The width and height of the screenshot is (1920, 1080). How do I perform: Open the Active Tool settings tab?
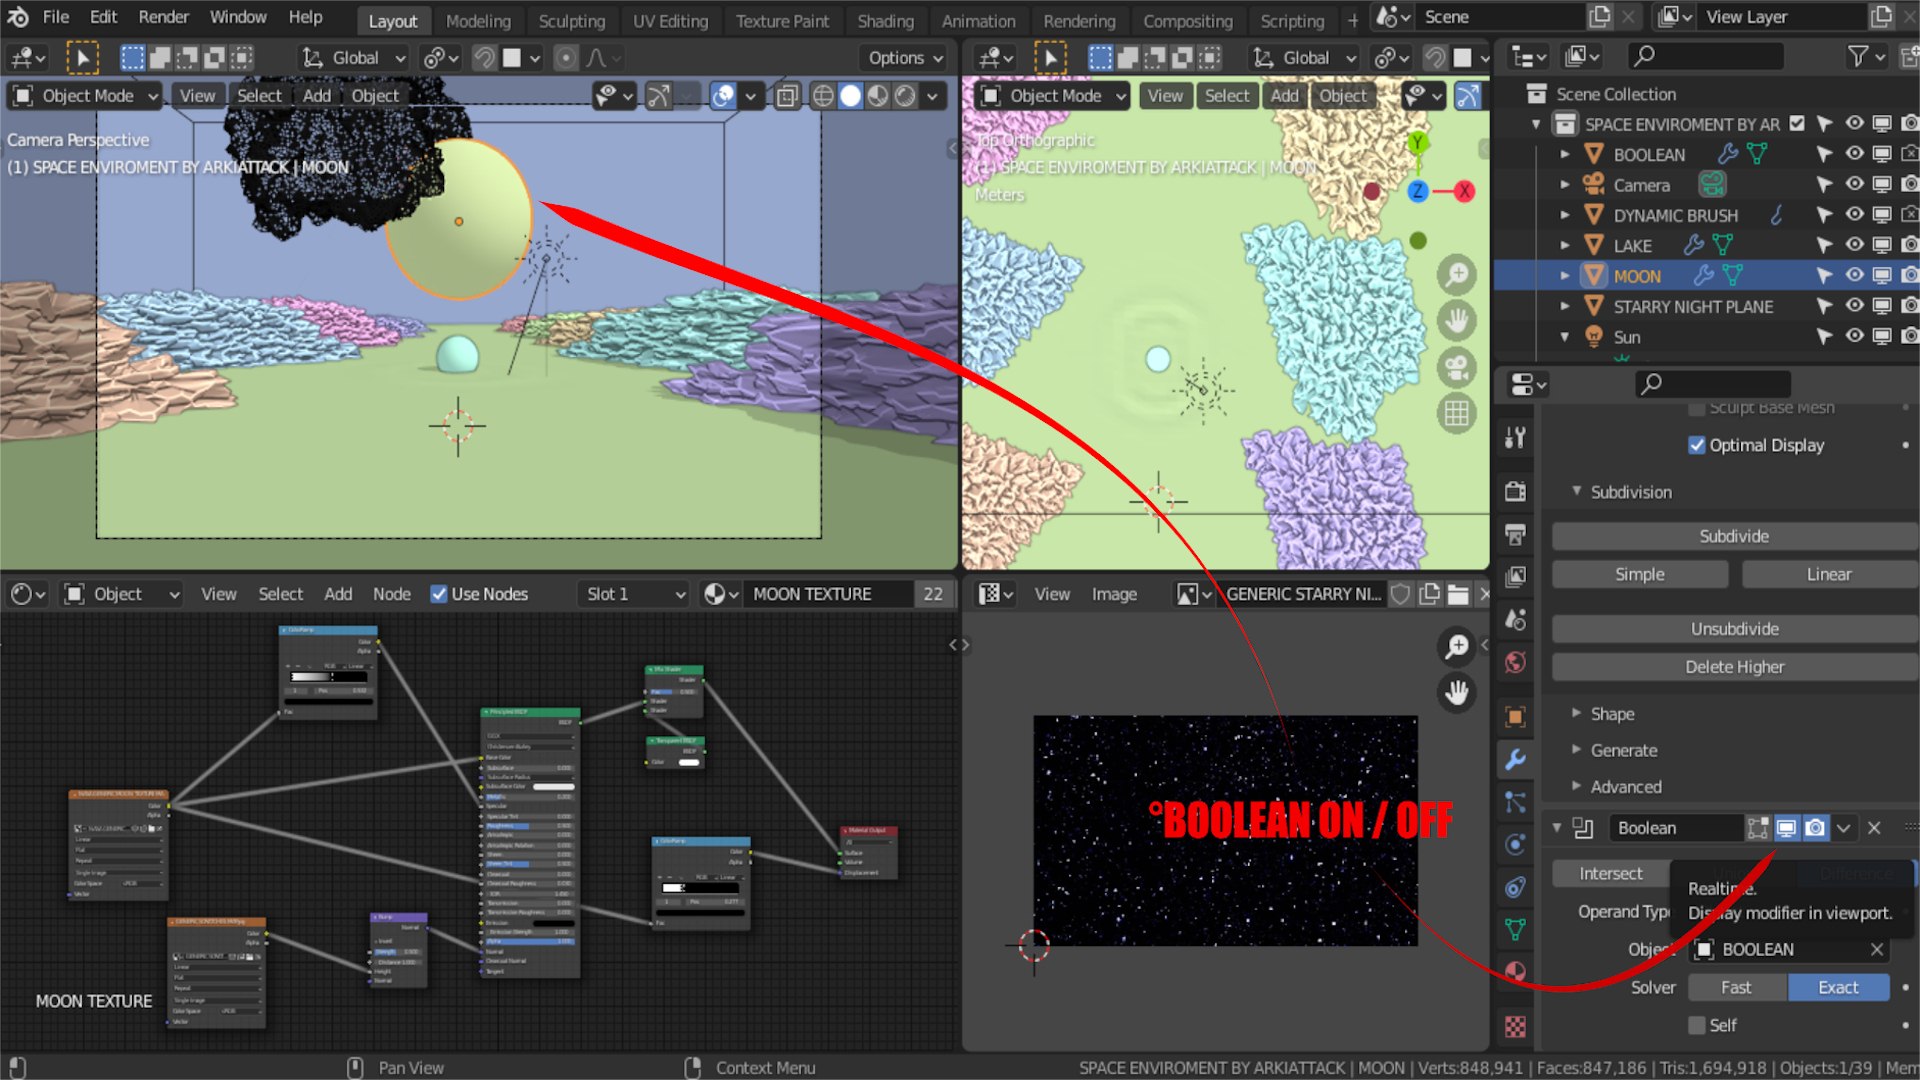coord(1516,437)
